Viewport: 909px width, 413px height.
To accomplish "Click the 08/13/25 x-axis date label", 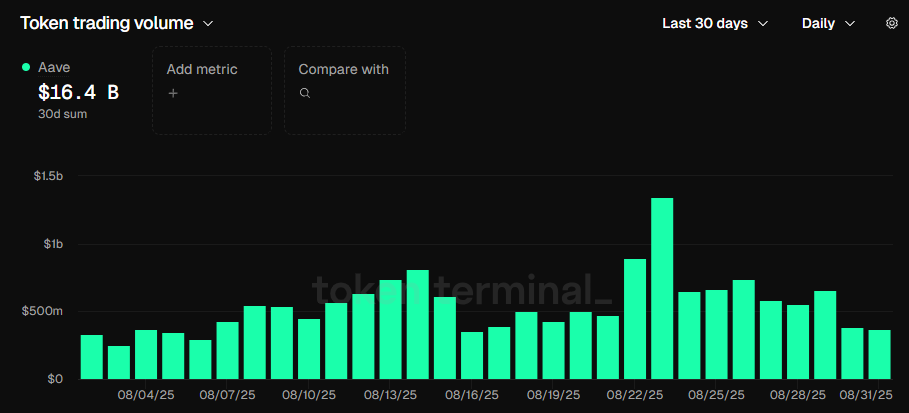I will click(x=390, y=395).
